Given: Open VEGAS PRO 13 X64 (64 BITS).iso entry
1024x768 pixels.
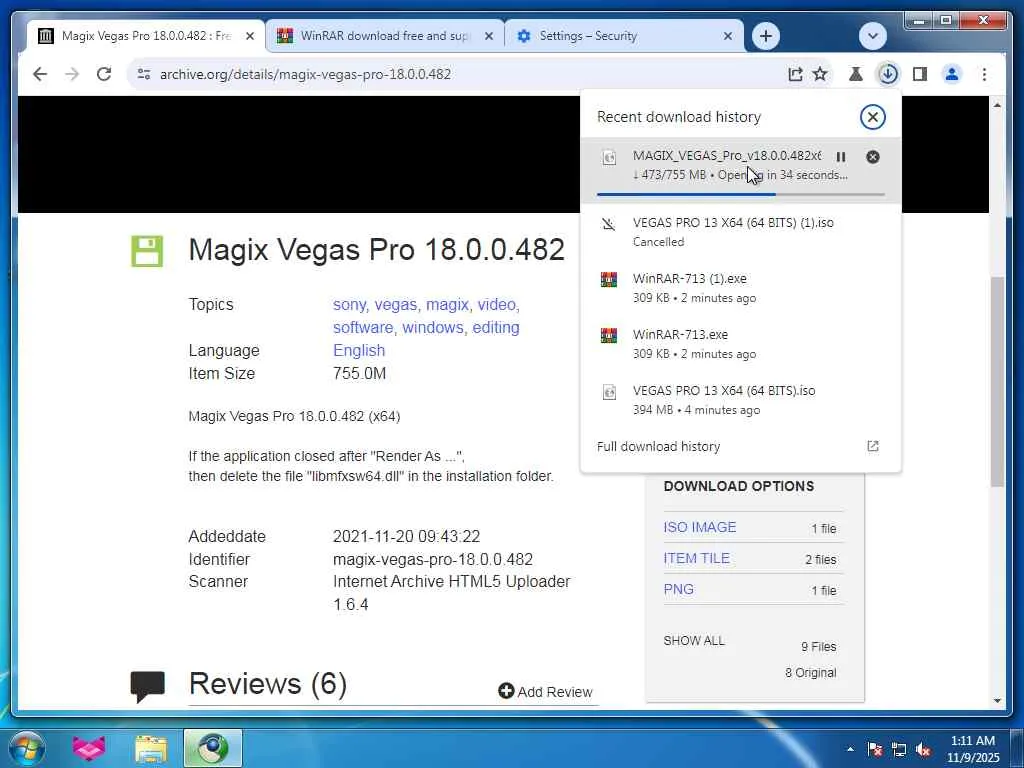Looking at the screenshot, I should (x=741, y=400).
